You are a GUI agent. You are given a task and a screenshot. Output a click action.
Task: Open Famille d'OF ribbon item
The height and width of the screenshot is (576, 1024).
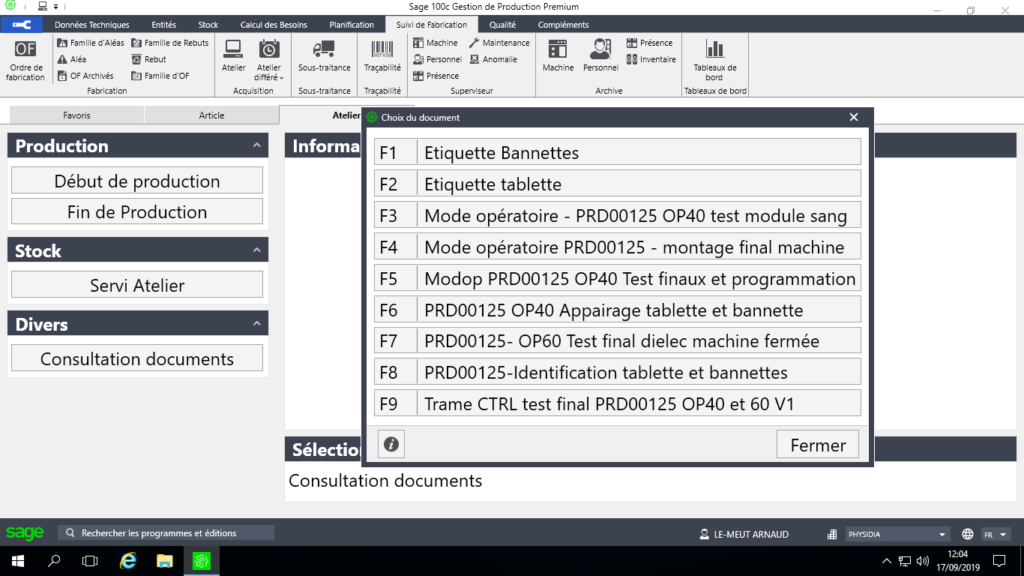[161, 76]
